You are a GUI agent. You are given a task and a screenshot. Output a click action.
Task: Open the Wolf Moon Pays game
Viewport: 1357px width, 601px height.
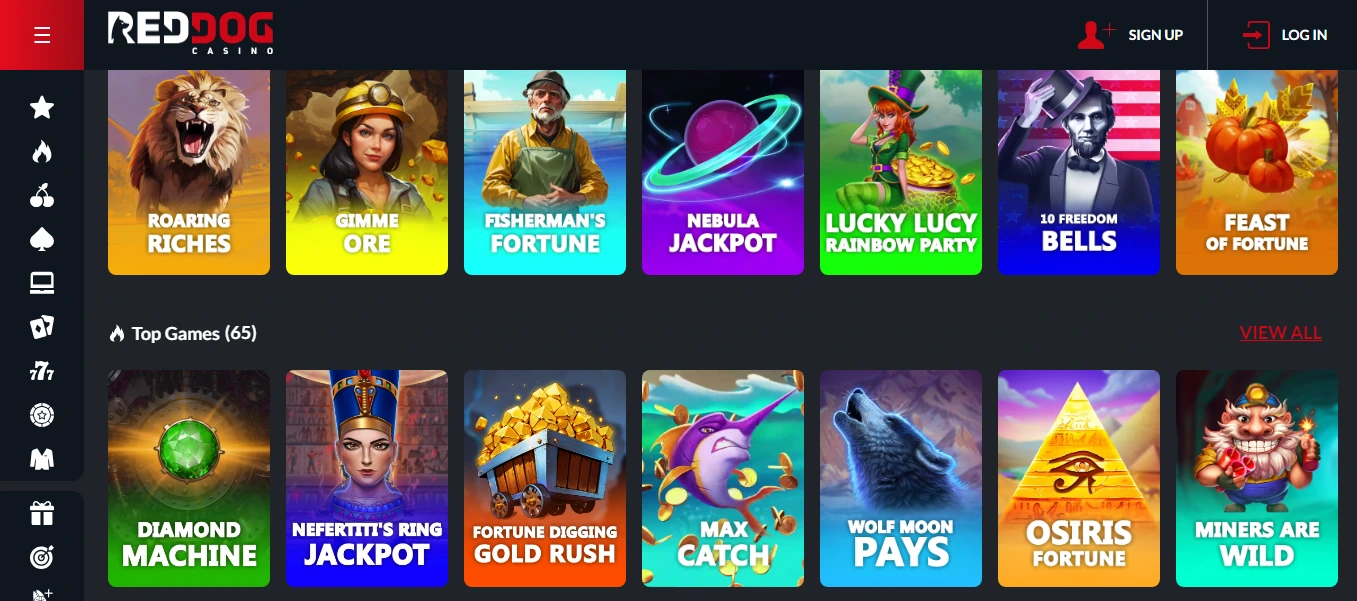point(901,478)
